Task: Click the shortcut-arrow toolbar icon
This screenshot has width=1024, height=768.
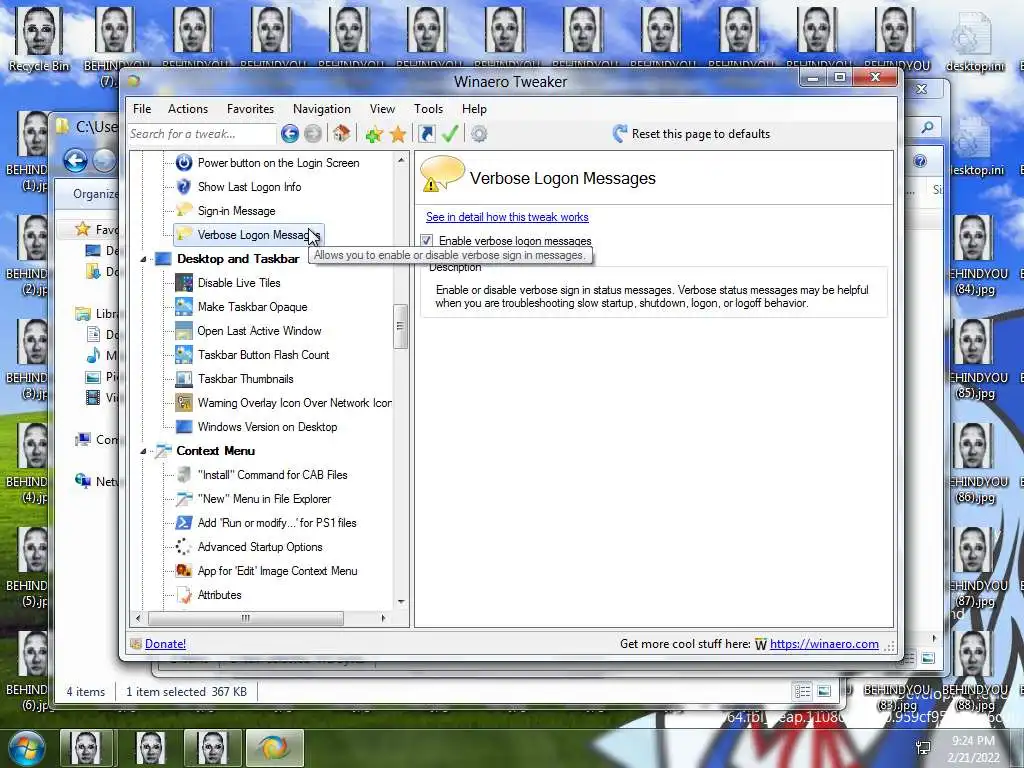Action: [426, 134]
